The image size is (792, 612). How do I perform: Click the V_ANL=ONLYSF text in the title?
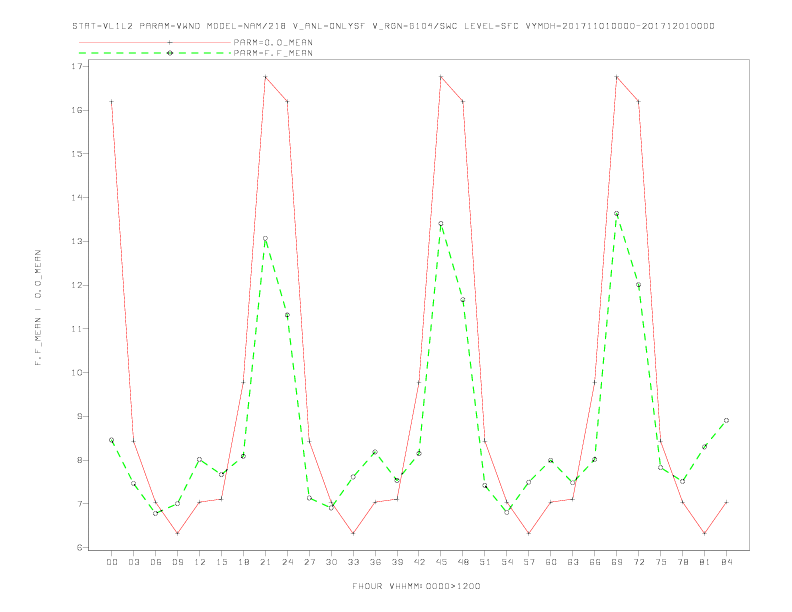click(x=329, y=26)
